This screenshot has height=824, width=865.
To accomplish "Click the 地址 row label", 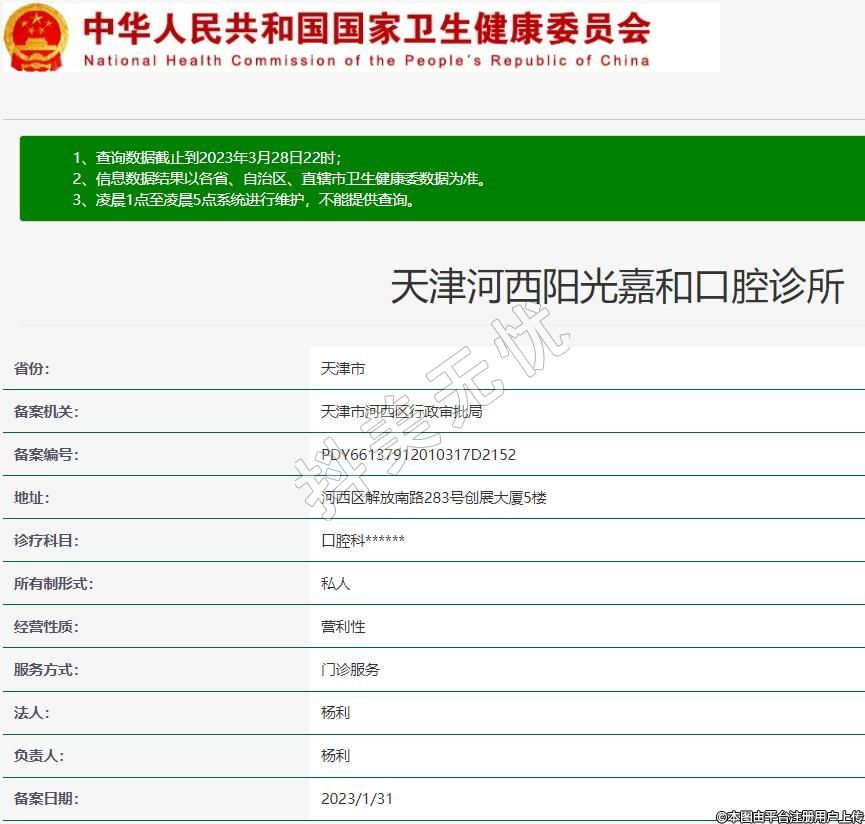I will 32,498.
